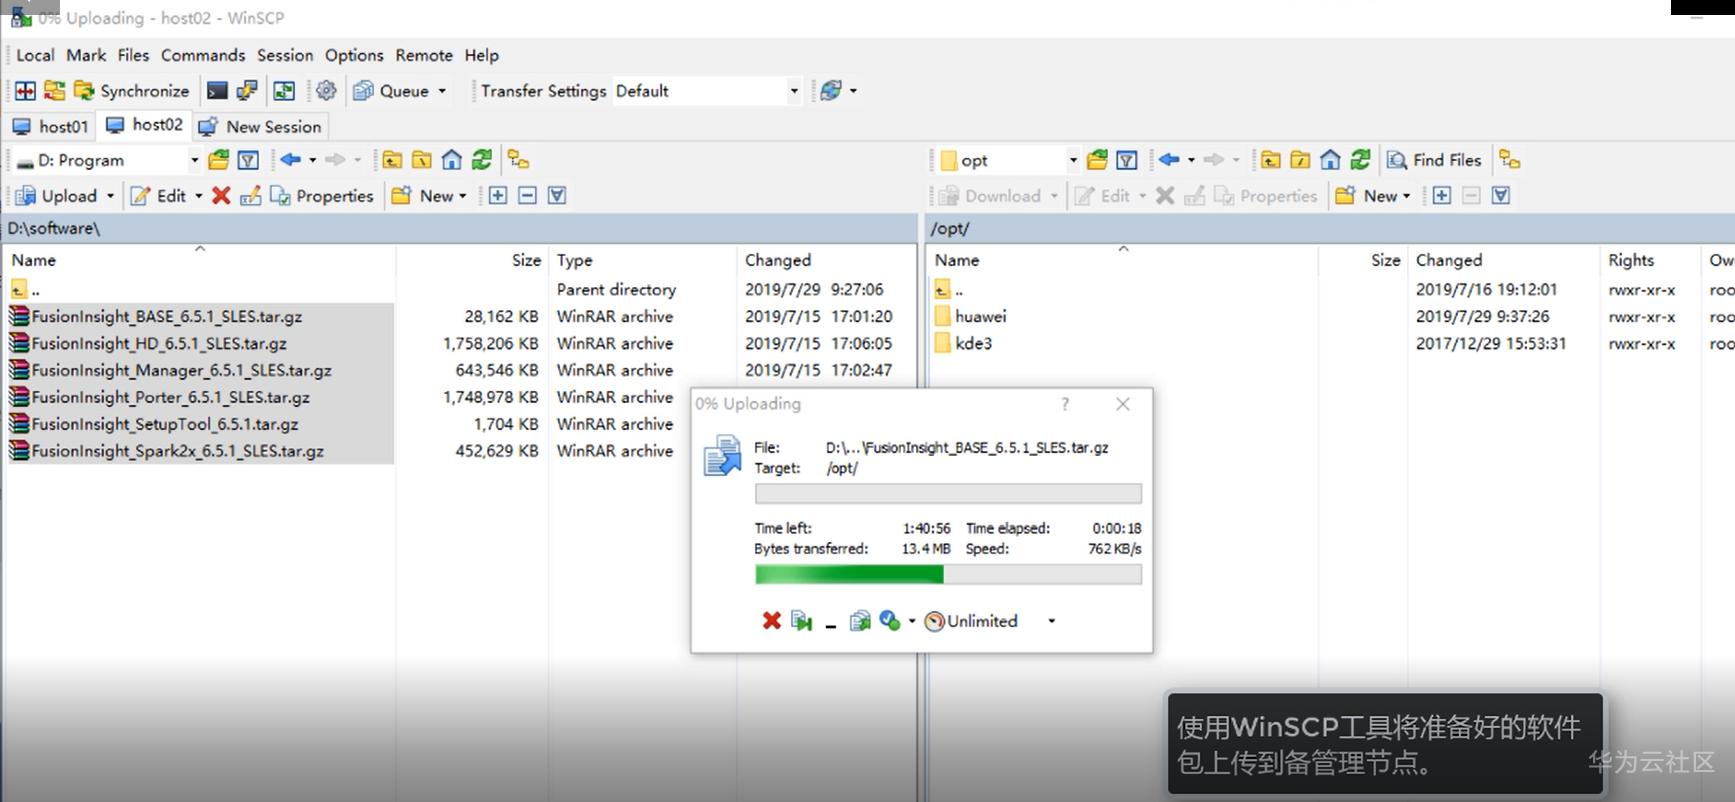Screen dimensions: 1735x802
Task: Click the green overall upload progress bar
Action: tap(948, 574)
